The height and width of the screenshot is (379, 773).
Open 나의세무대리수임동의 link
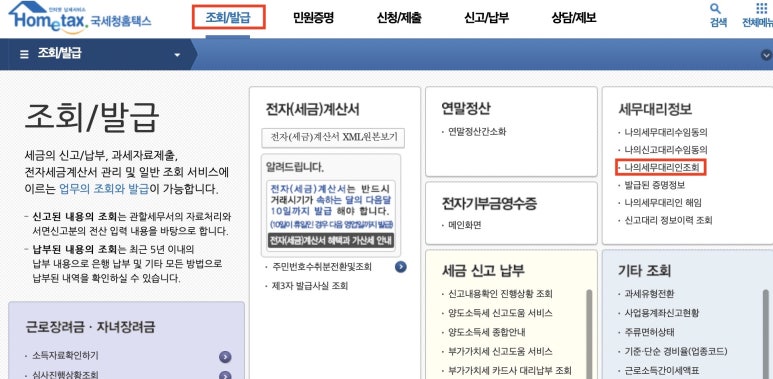point(666,132)
